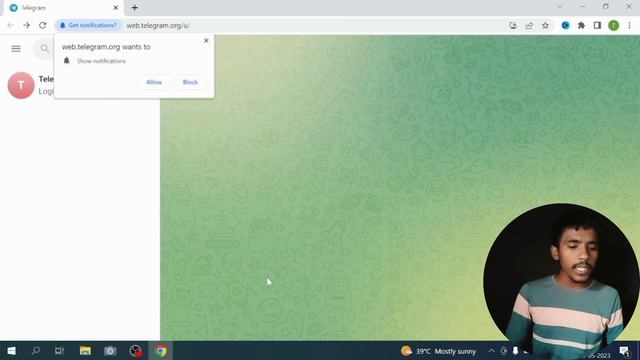Share this page icon
This screenshot has height=360, width=640.
[529, 25]
